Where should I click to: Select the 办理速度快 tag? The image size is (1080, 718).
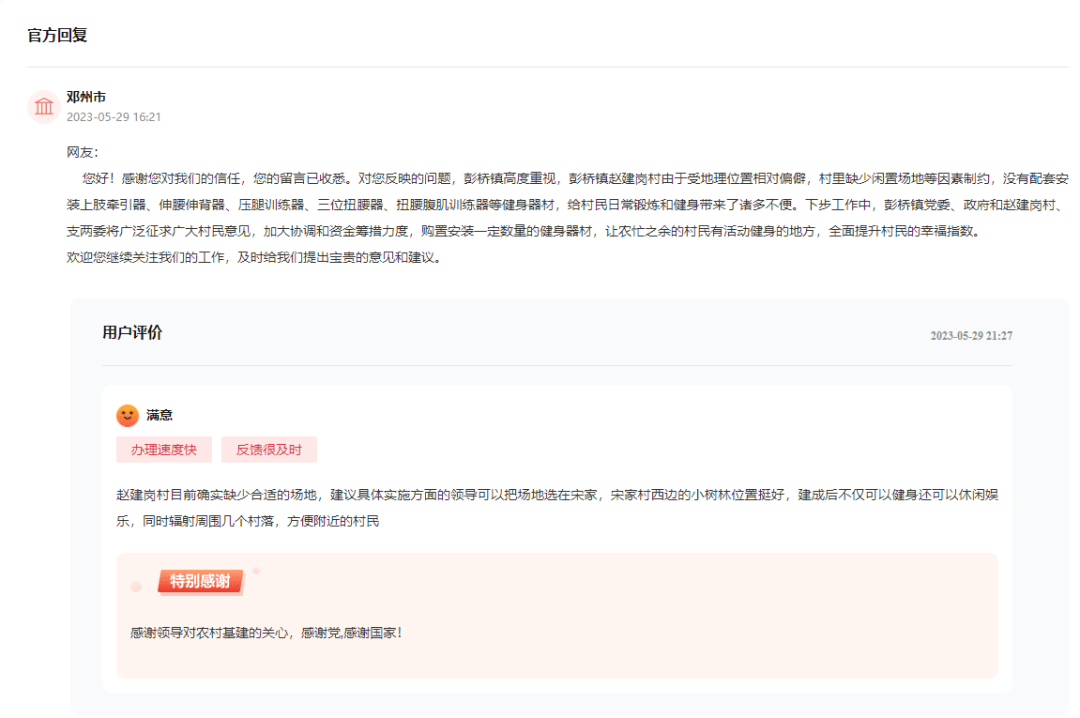coord(164,449)
